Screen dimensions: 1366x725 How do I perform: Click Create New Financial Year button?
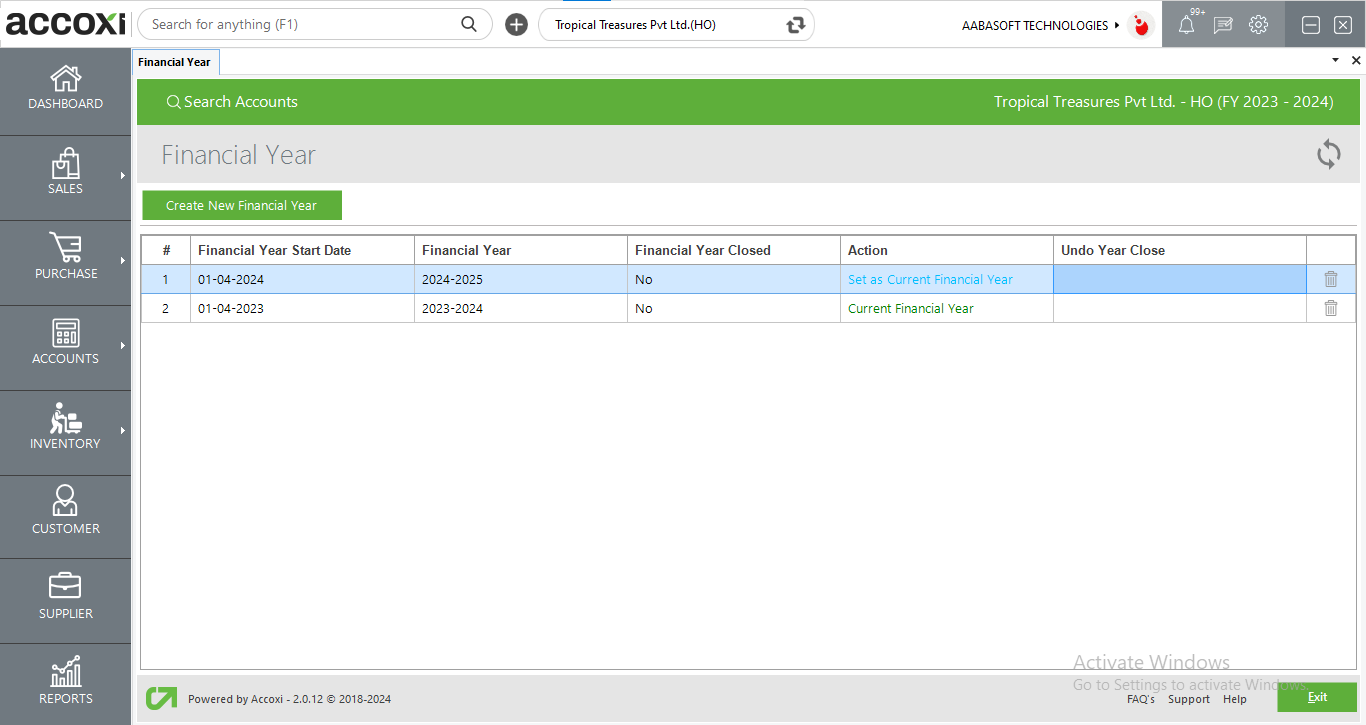click(241, 206)
